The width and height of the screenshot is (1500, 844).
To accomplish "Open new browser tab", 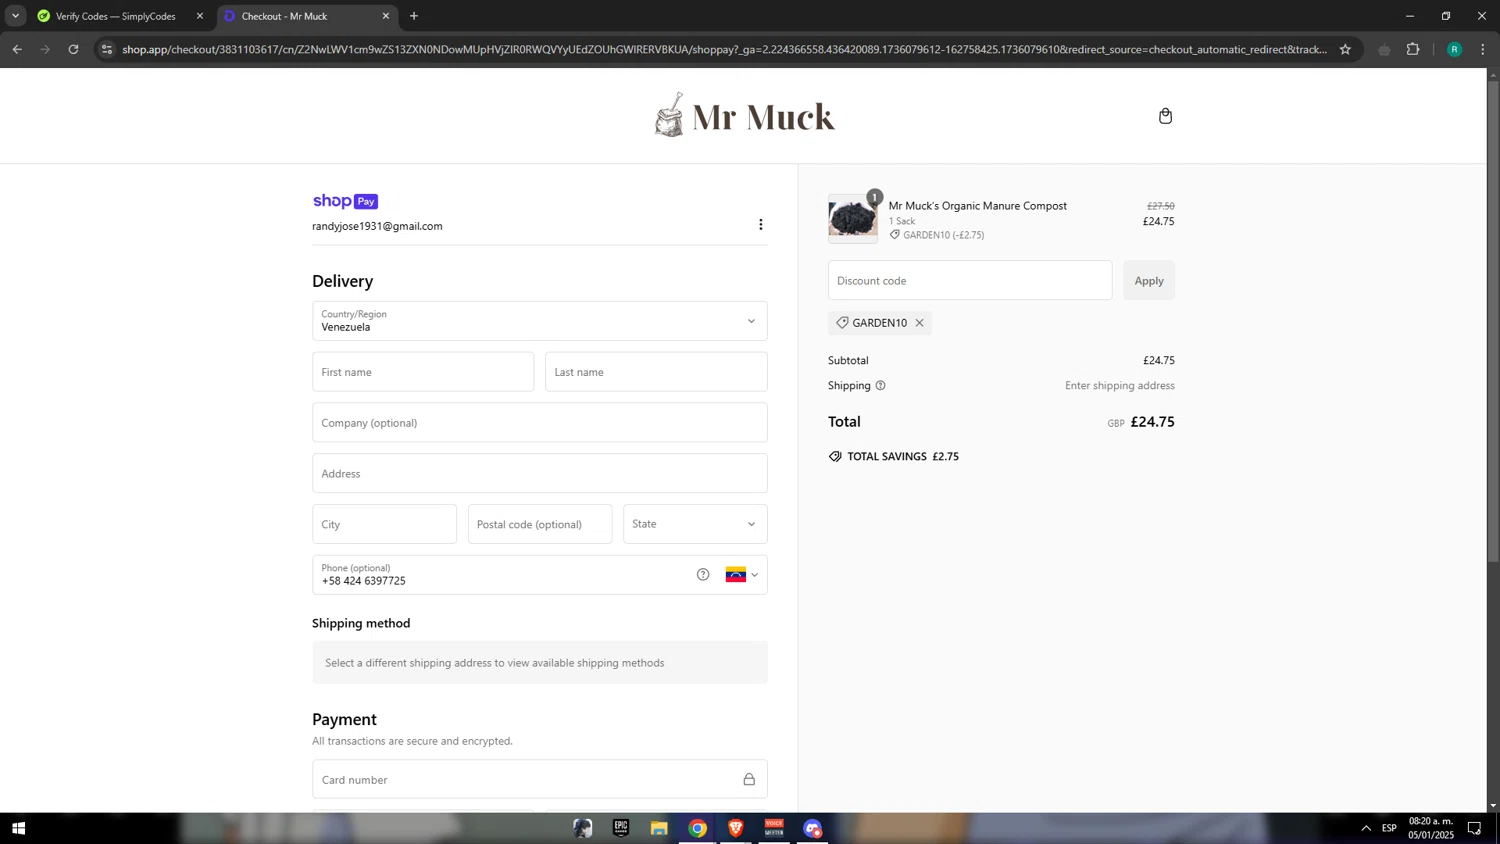I will (414, 16).
